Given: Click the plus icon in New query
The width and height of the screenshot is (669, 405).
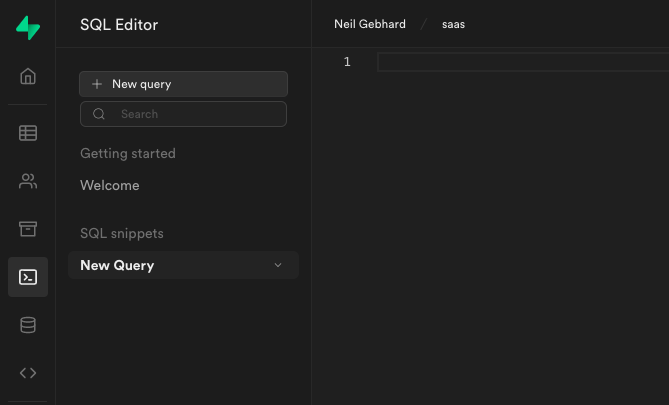Looking at the screenshot, I should pos(97,84).
